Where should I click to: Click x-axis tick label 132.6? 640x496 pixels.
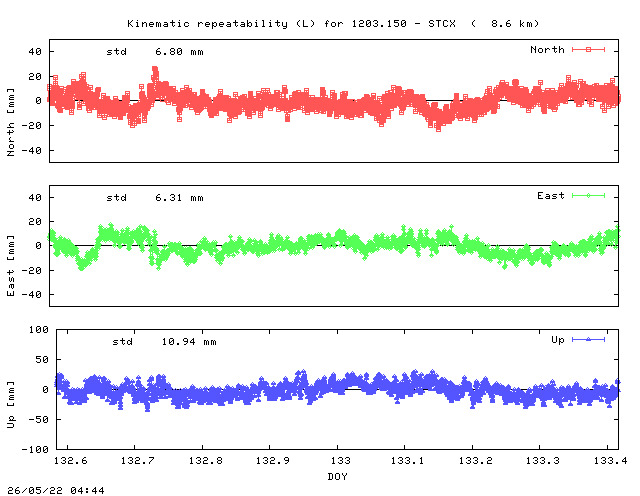[x=71, y=460]
